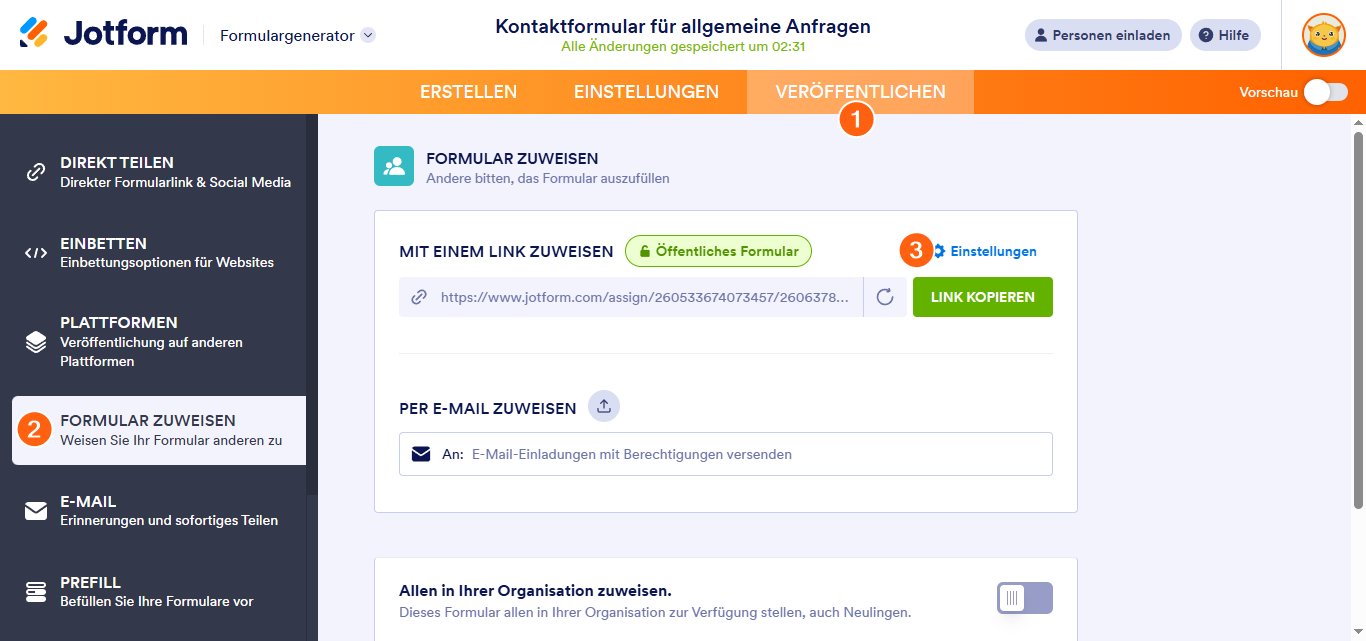Screen dimensions: 1366x641
Task: Click the Jotform logo
Action: 105,33
